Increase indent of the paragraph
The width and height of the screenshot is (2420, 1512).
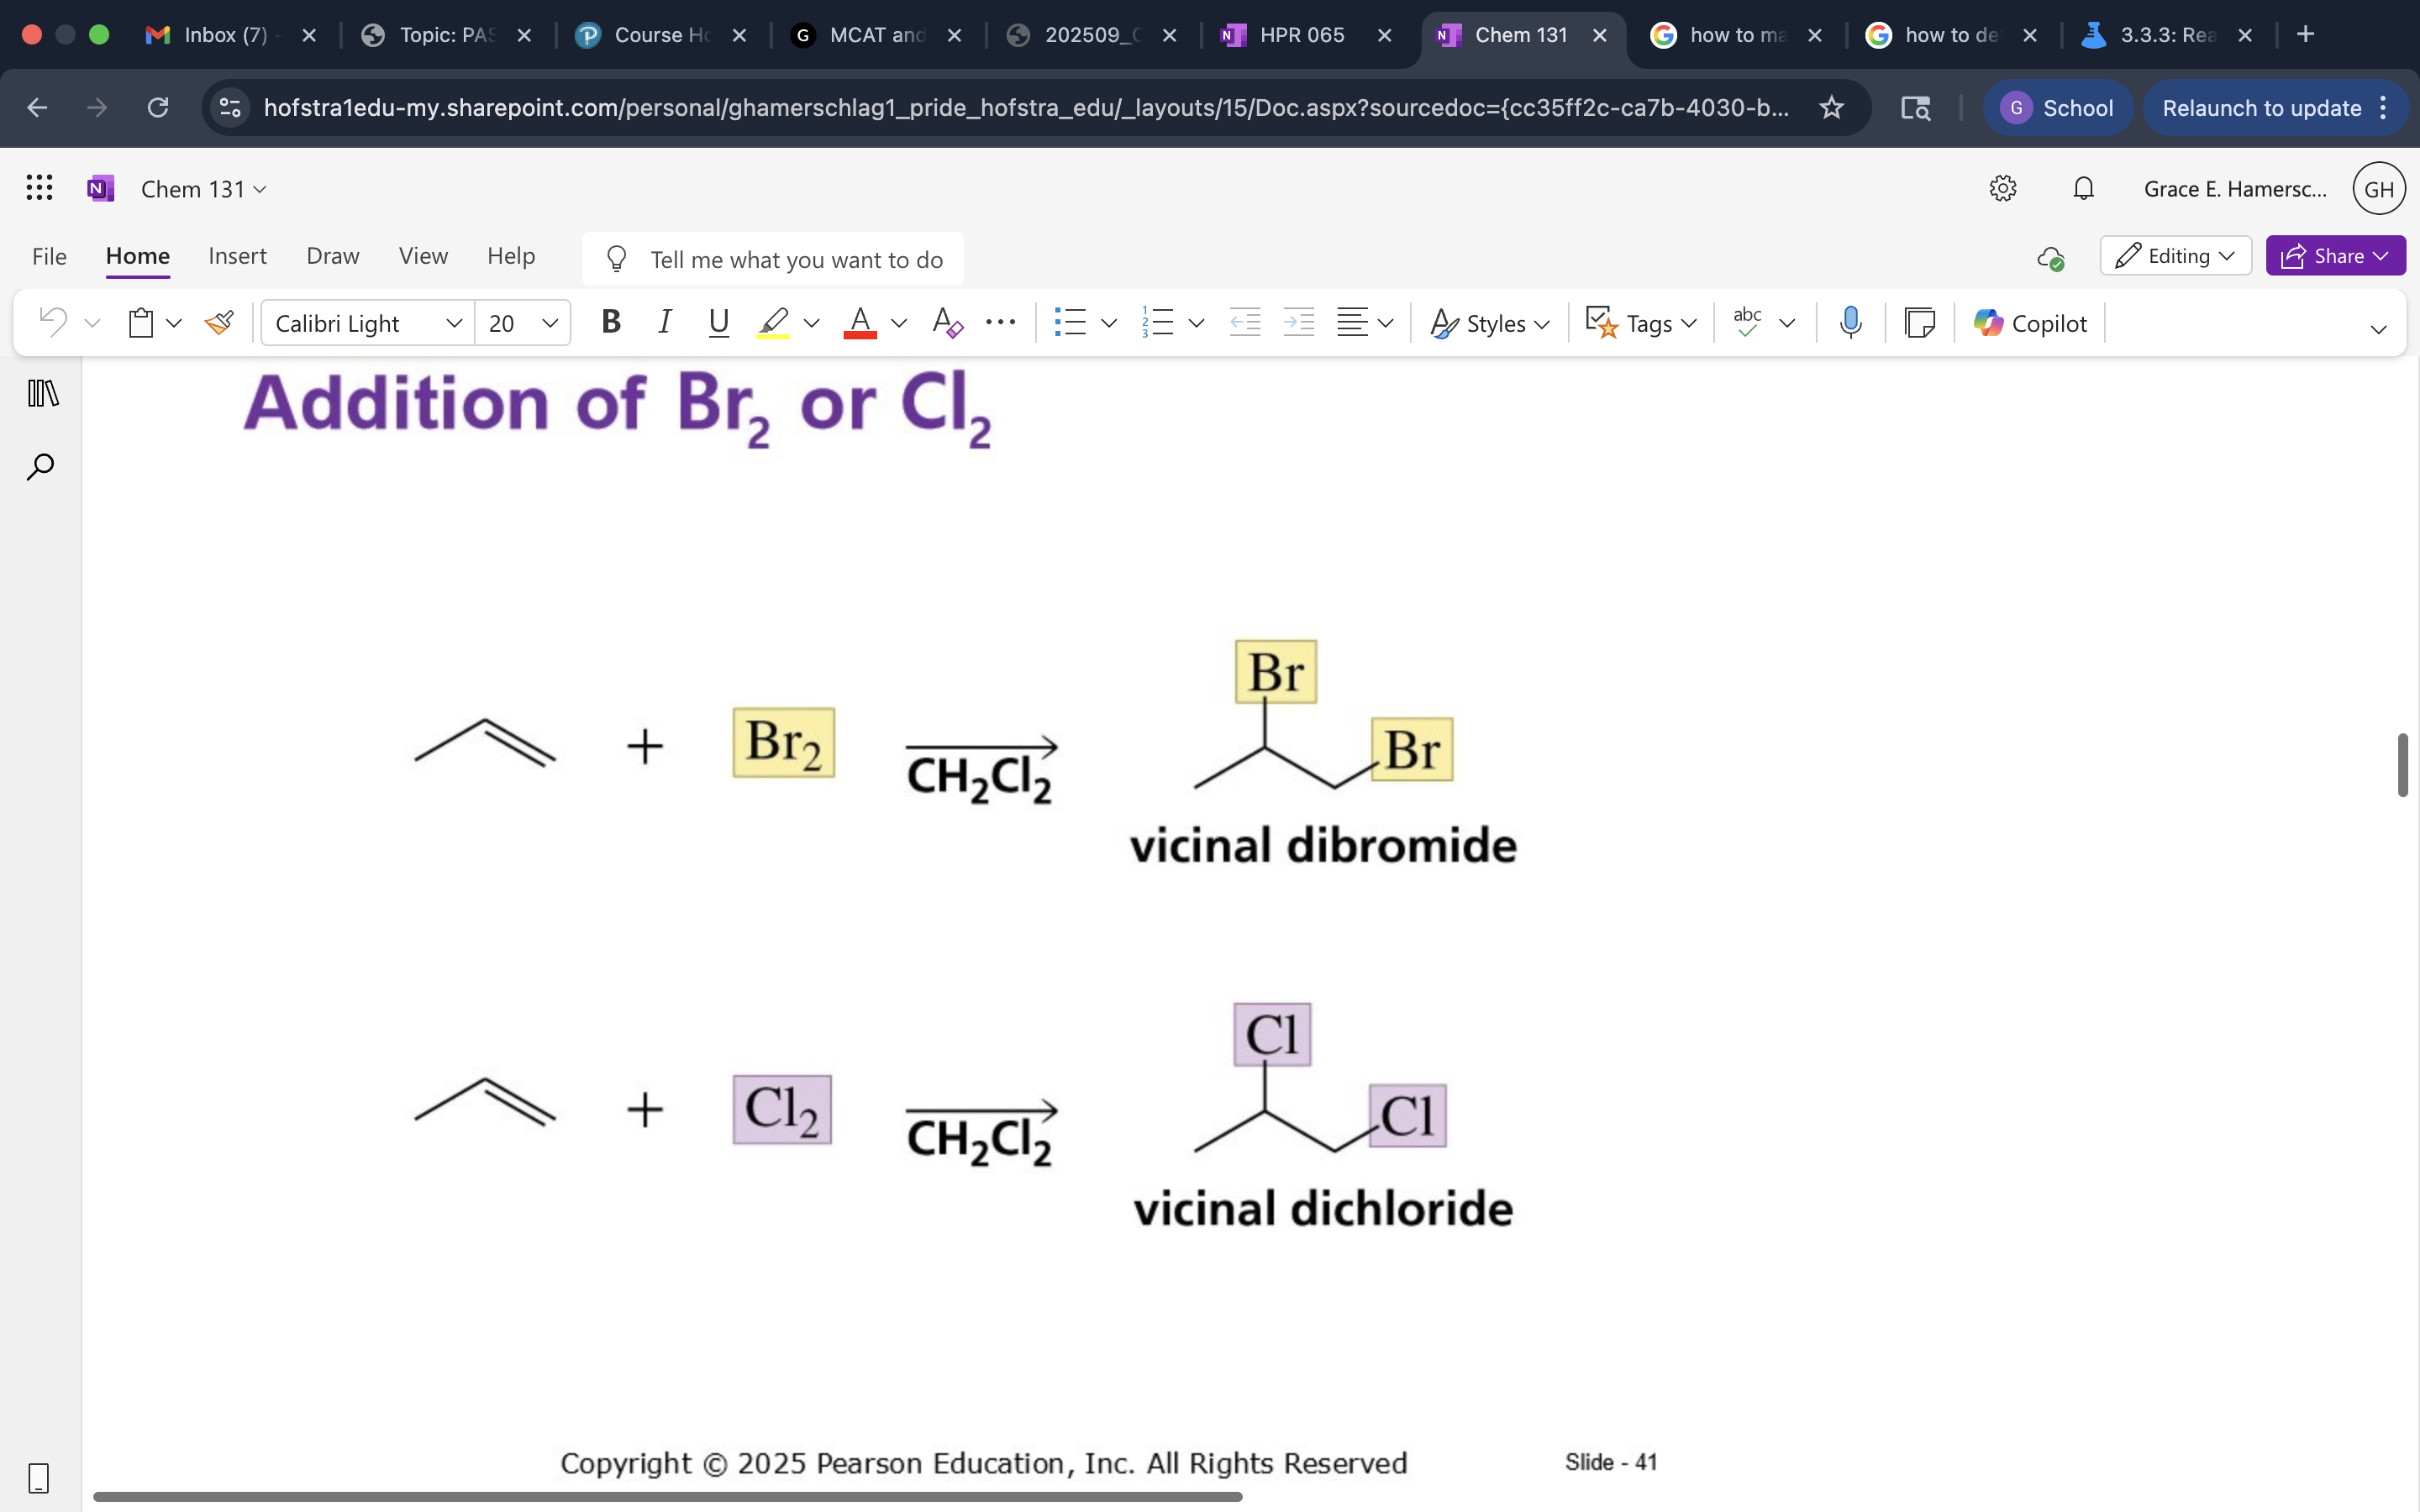tap(1298, 322)
